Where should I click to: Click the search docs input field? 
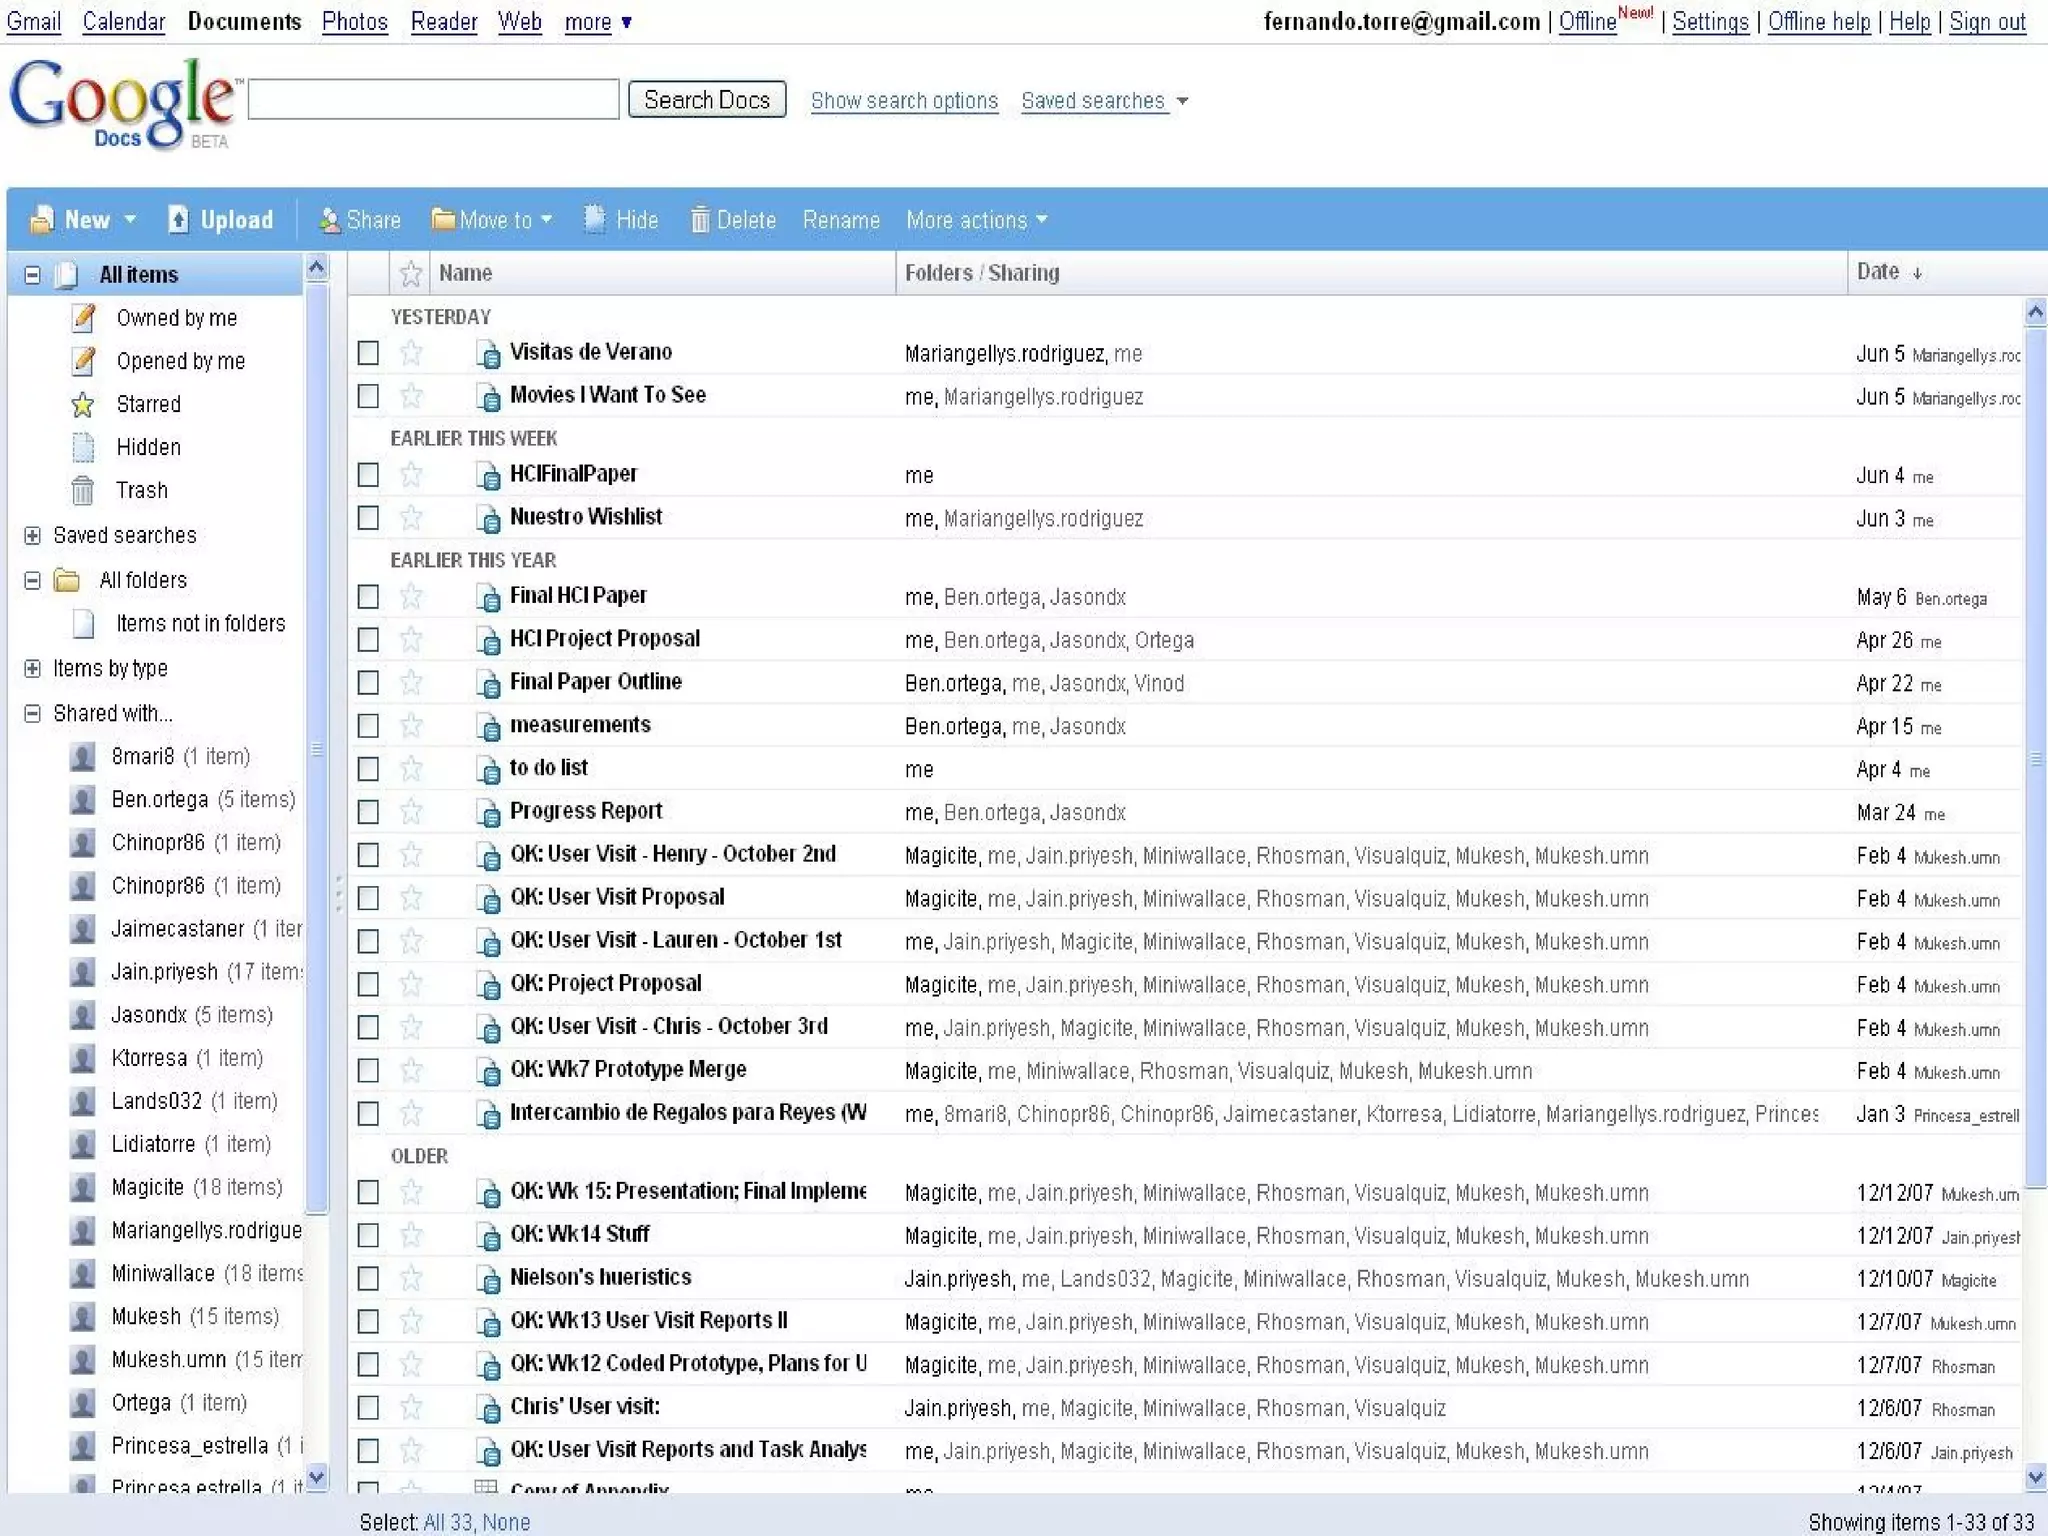click(x=433, y=99)
